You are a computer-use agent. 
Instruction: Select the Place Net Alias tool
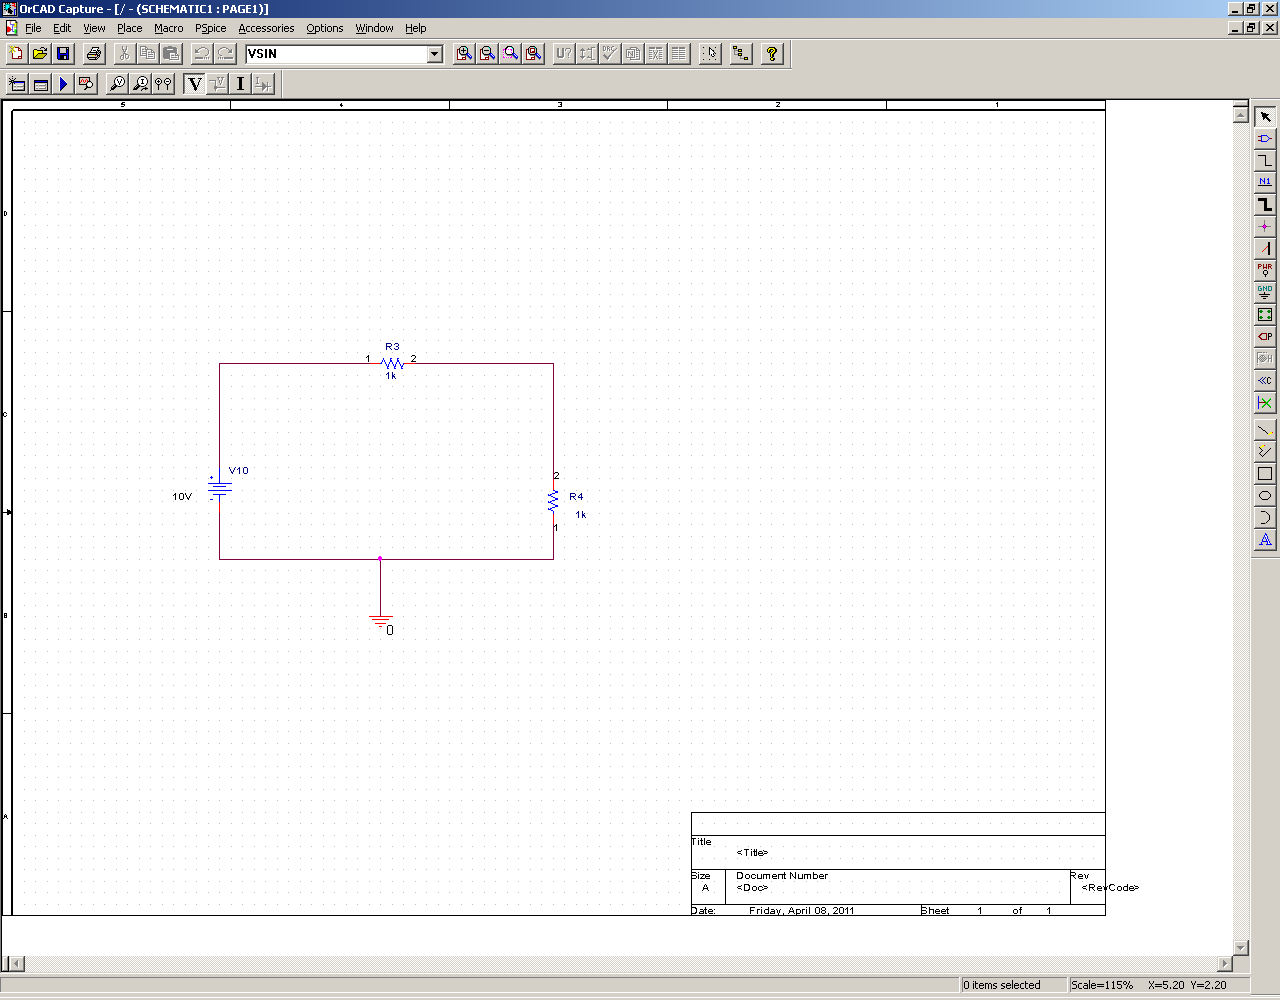1265,183
